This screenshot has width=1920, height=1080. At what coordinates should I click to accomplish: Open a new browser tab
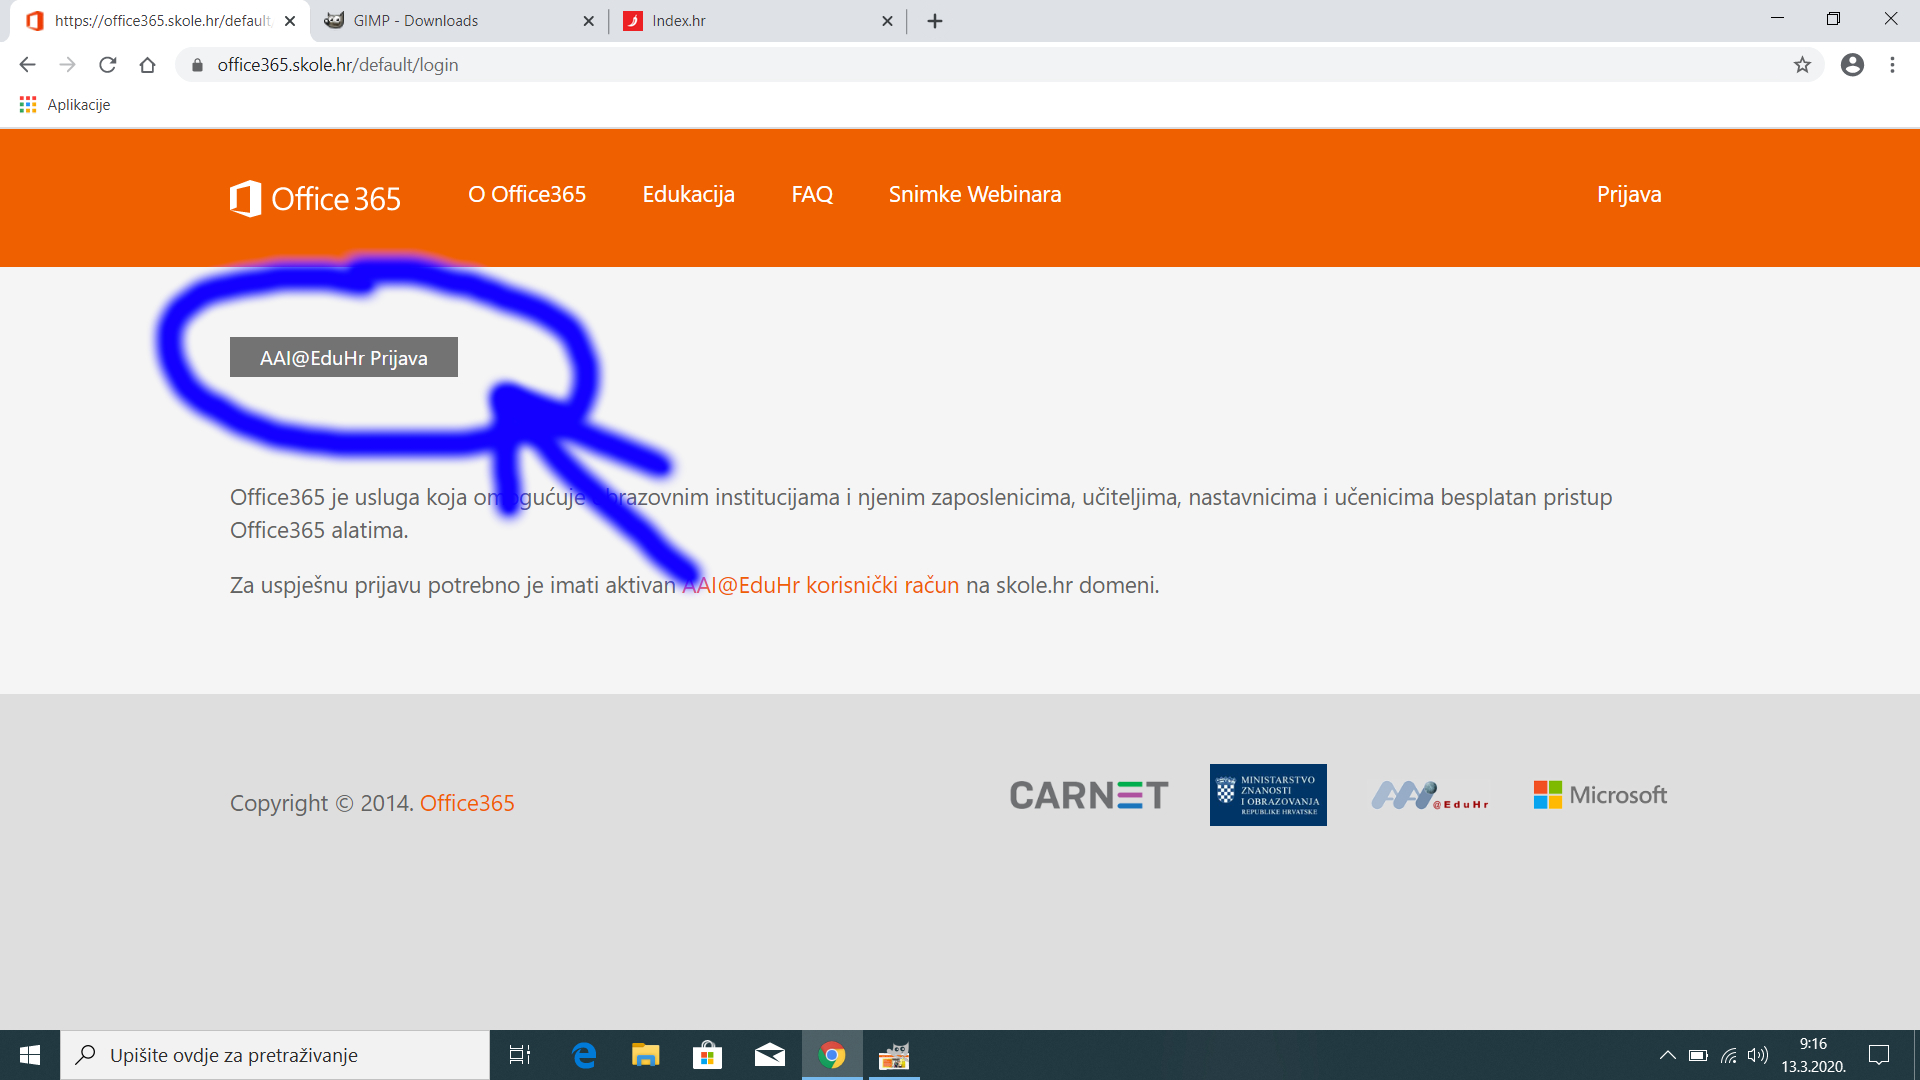pos(935,21)
